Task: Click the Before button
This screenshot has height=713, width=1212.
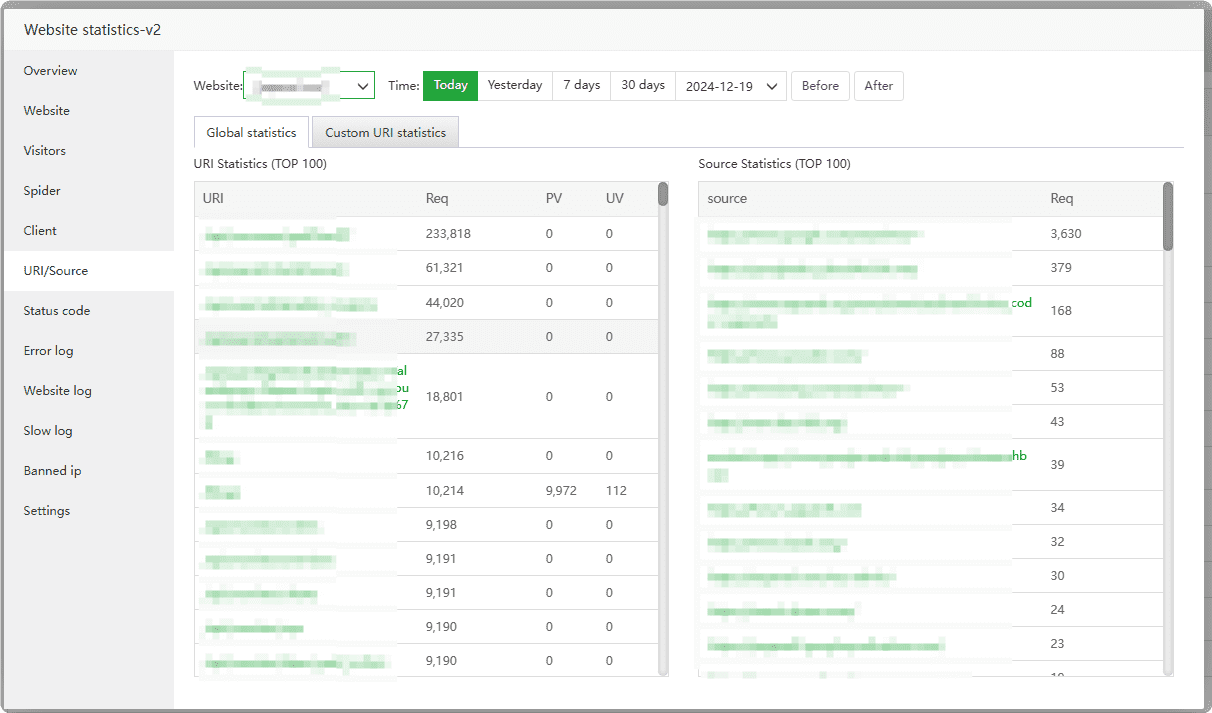Action: [820, 86]
